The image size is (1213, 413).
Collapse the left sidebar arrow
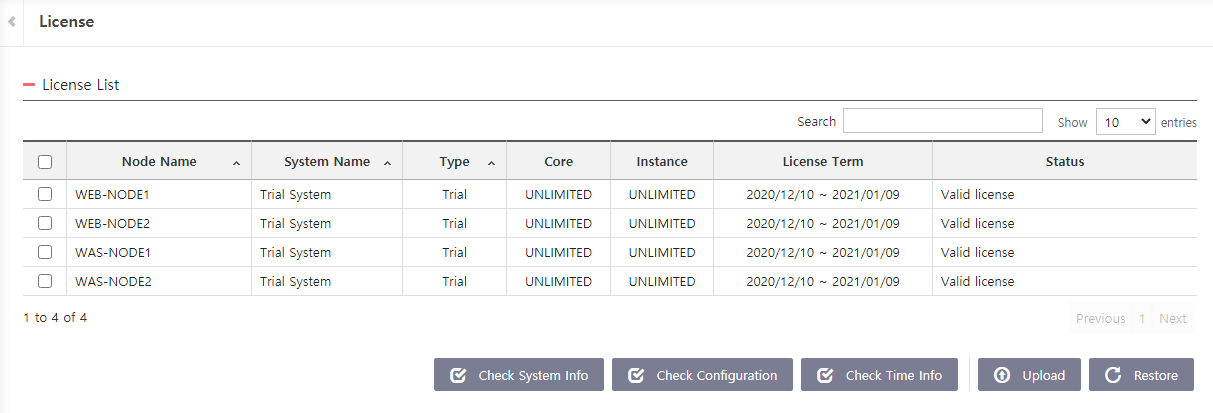[x=11, y=21]
